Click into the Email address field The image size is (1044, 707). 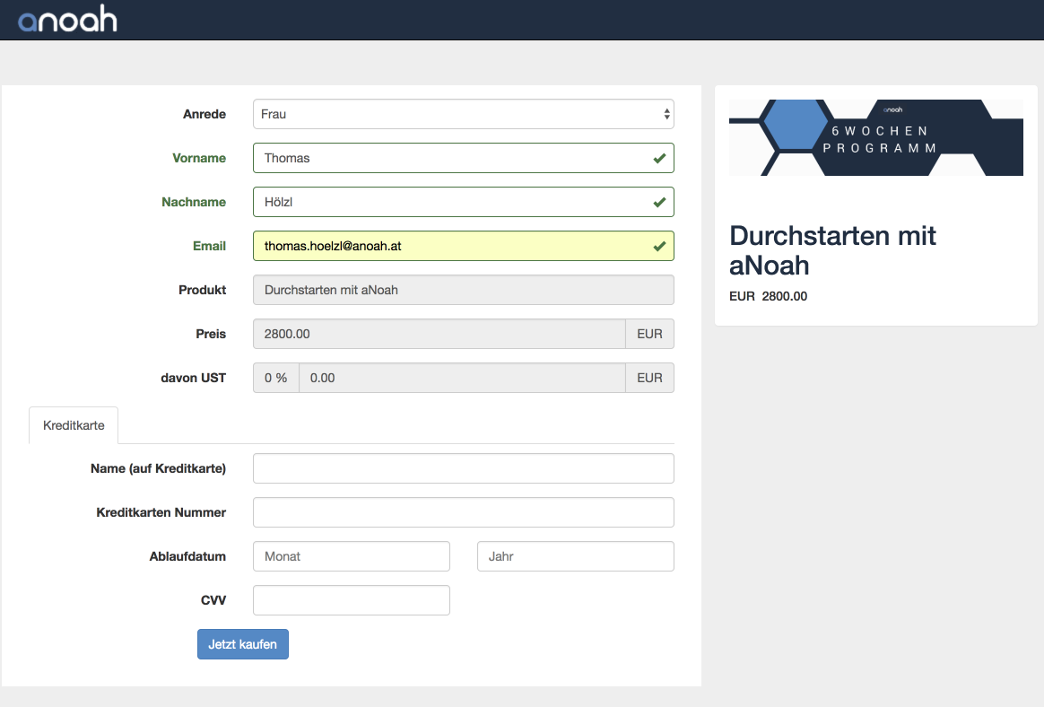tap(450, 246)
